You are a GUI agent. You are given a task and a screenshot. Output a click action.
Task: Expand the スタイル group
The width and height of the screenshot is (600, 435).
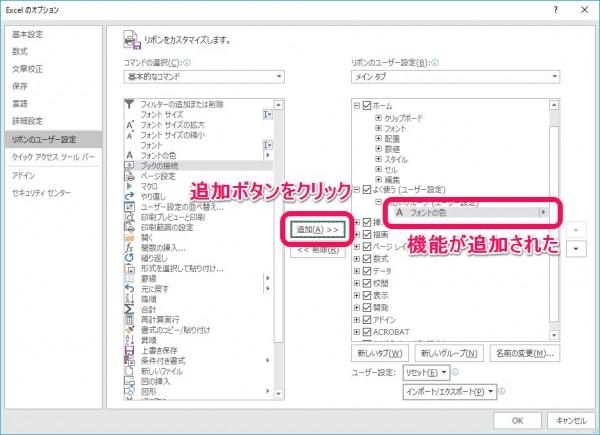(x=378, y=159)
